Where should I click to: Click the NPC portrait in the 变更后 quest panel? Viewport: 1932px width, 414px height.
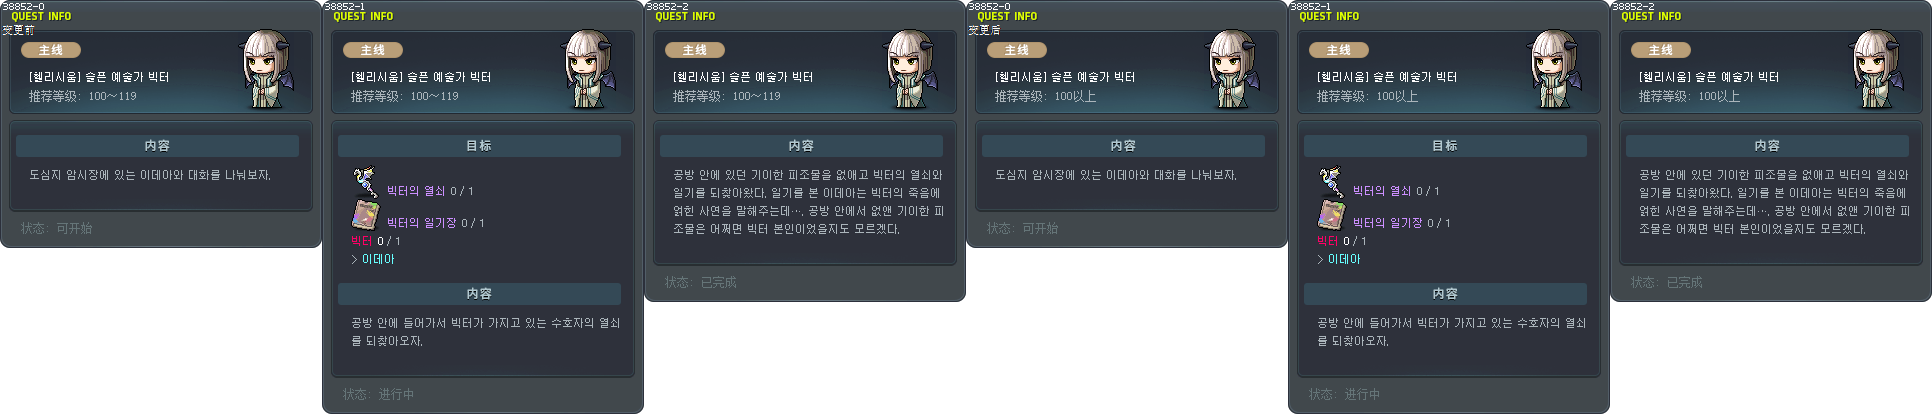click(1233, 69)
